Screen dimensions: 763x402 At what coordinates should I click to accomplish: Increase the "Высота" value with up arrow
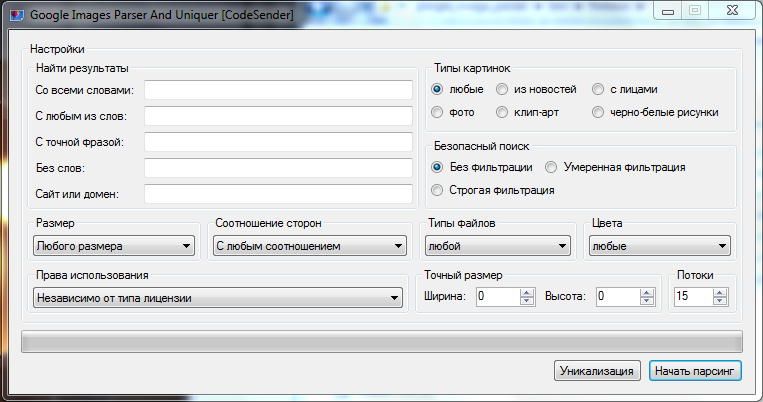coord(647,292)
